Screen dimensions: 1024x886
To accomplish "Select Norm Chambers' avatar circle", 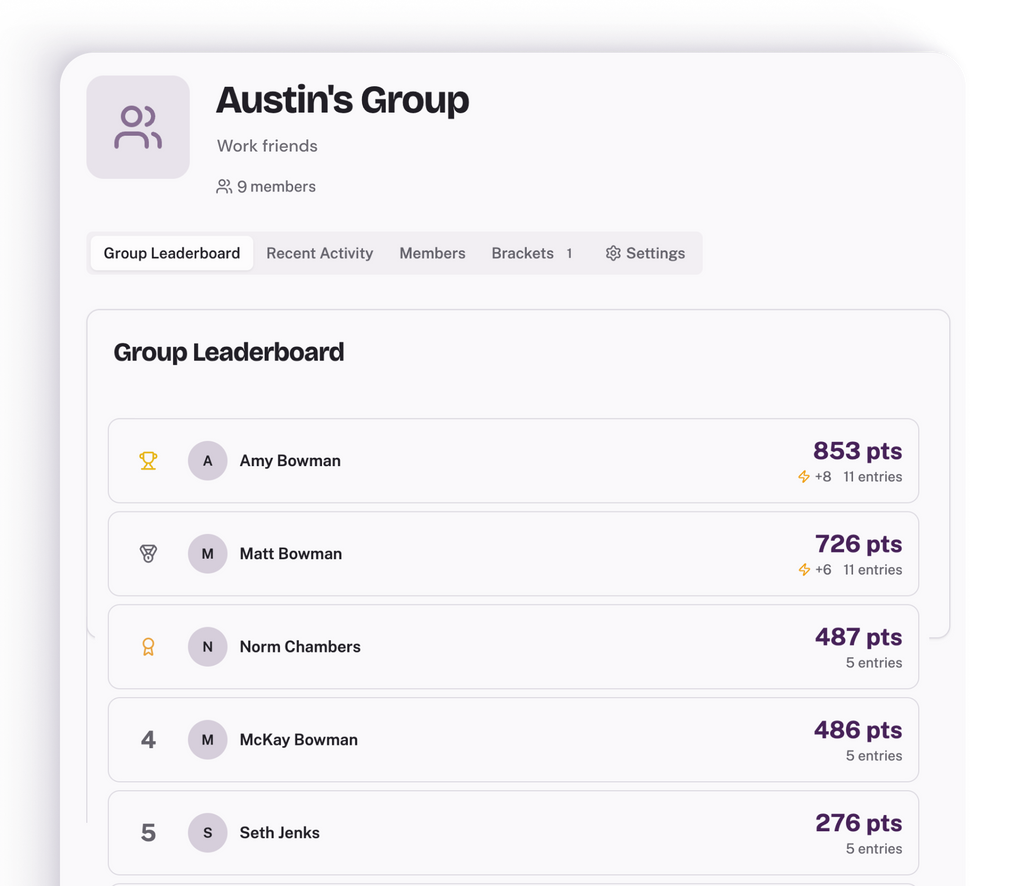I will coord(208,647).
